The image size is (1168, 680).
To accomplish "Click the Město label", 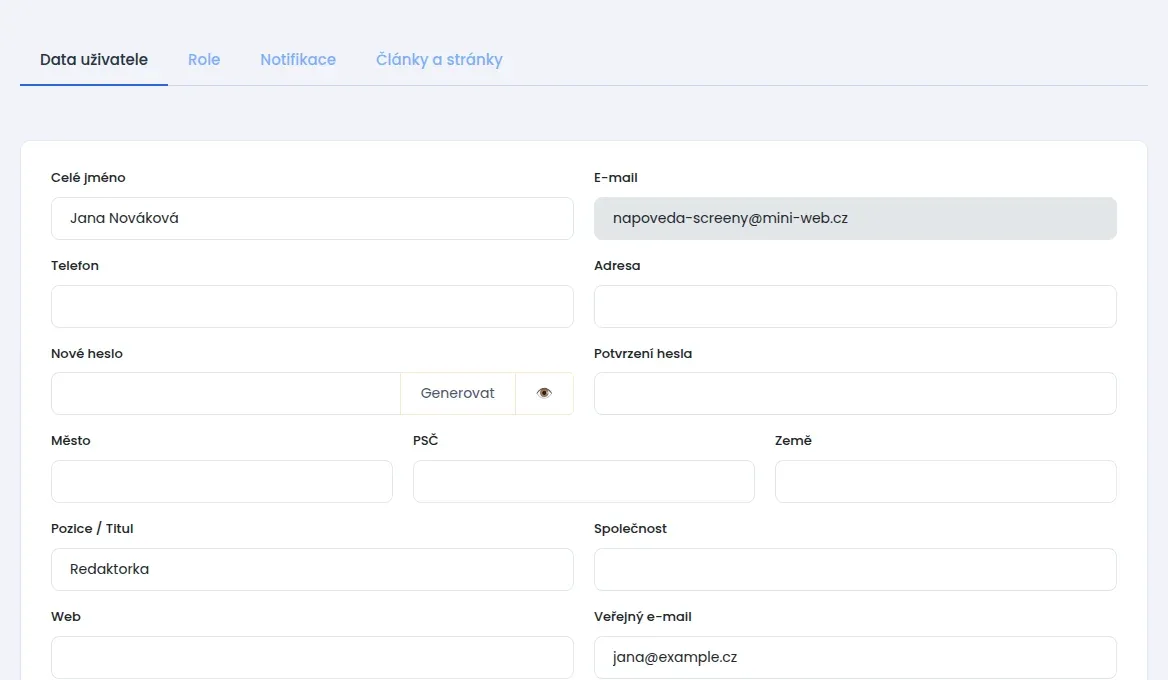I will (71, 441).
